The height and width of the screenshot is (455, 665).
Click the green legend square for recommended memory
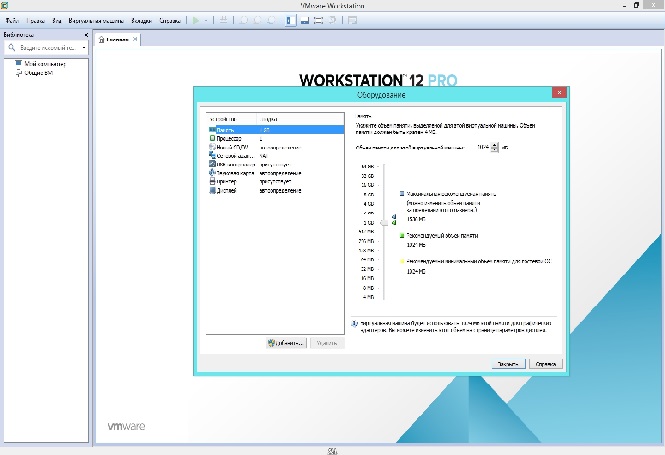click(x=402, y=235)
